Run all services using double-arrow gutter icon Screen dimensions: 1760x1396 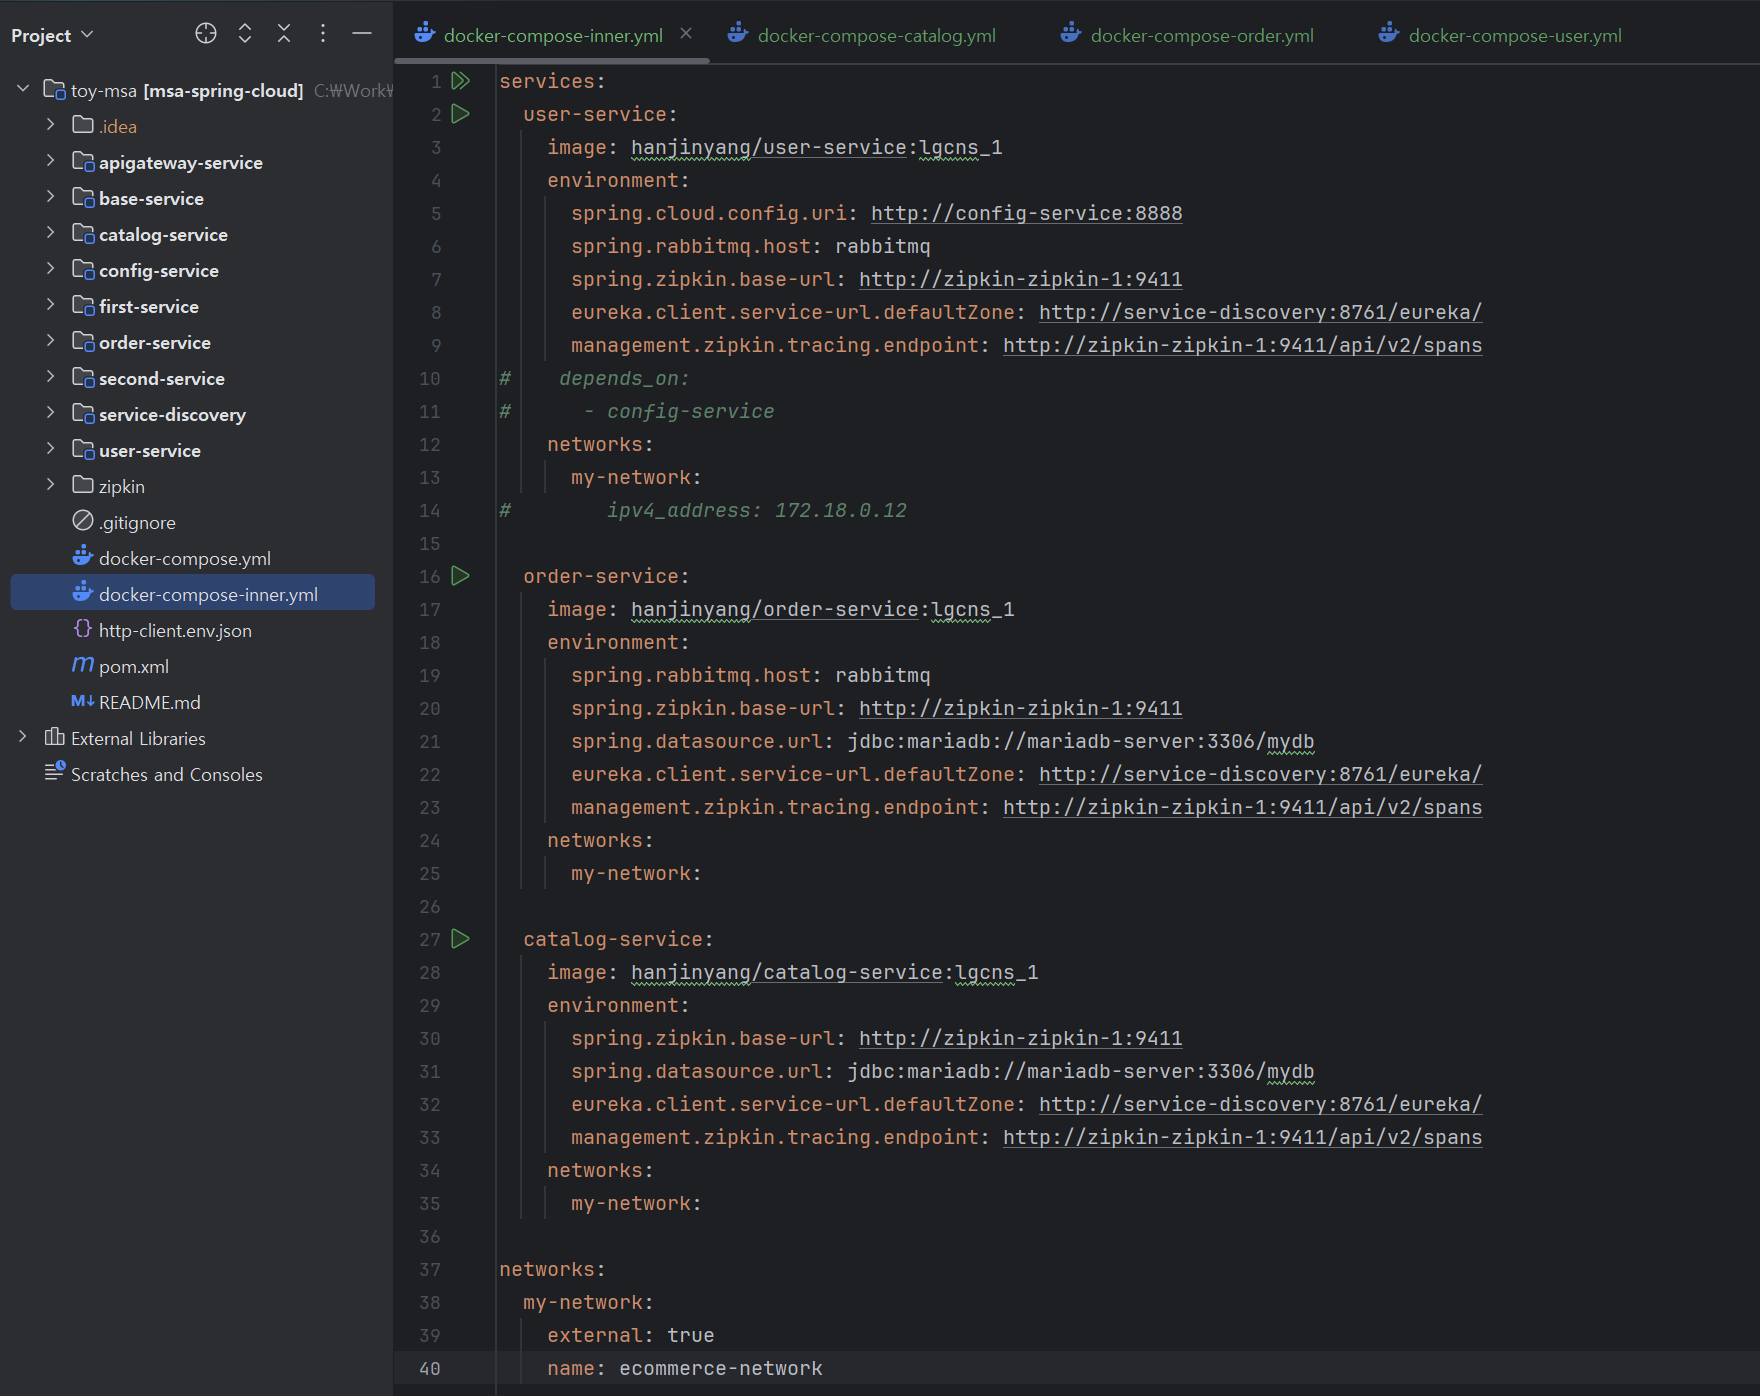[x=461, y=81]
